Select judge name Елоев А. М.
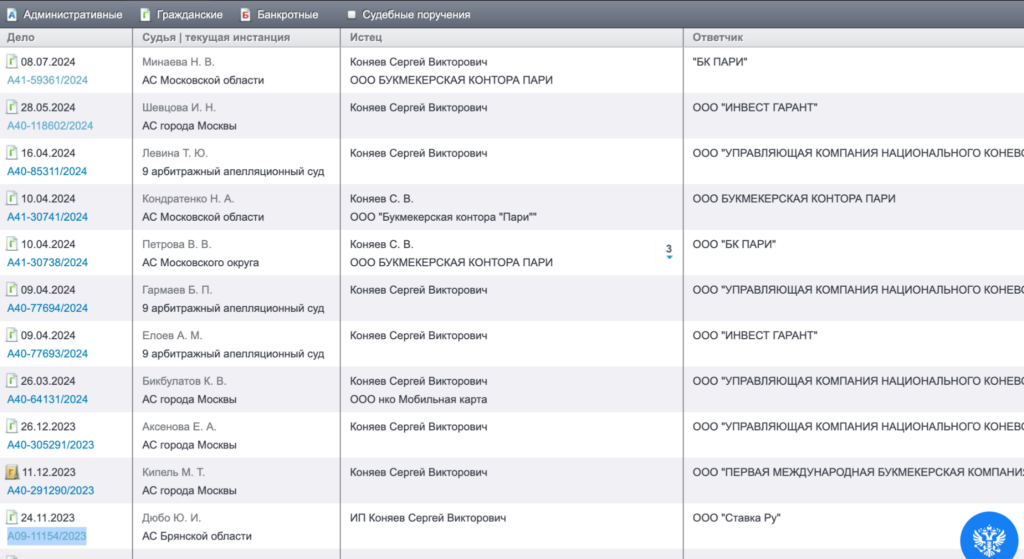Image resolution: width=1024 pixels, height=559 pixels. click(172, 336)
